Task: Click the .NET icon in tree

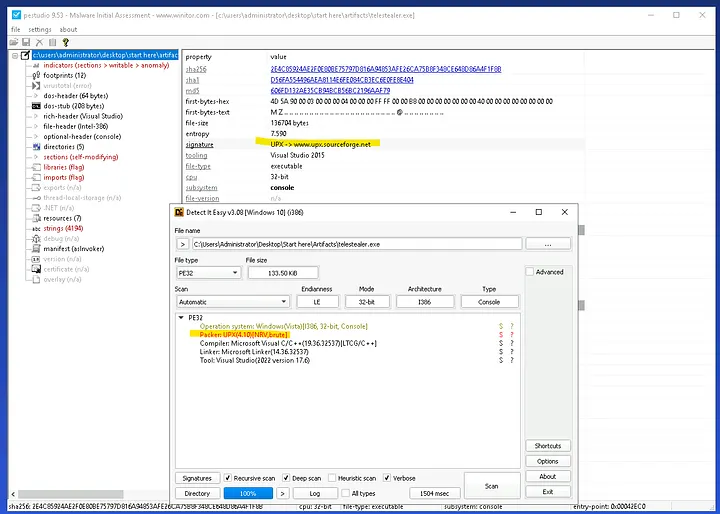Action: (x=36, y=208)
